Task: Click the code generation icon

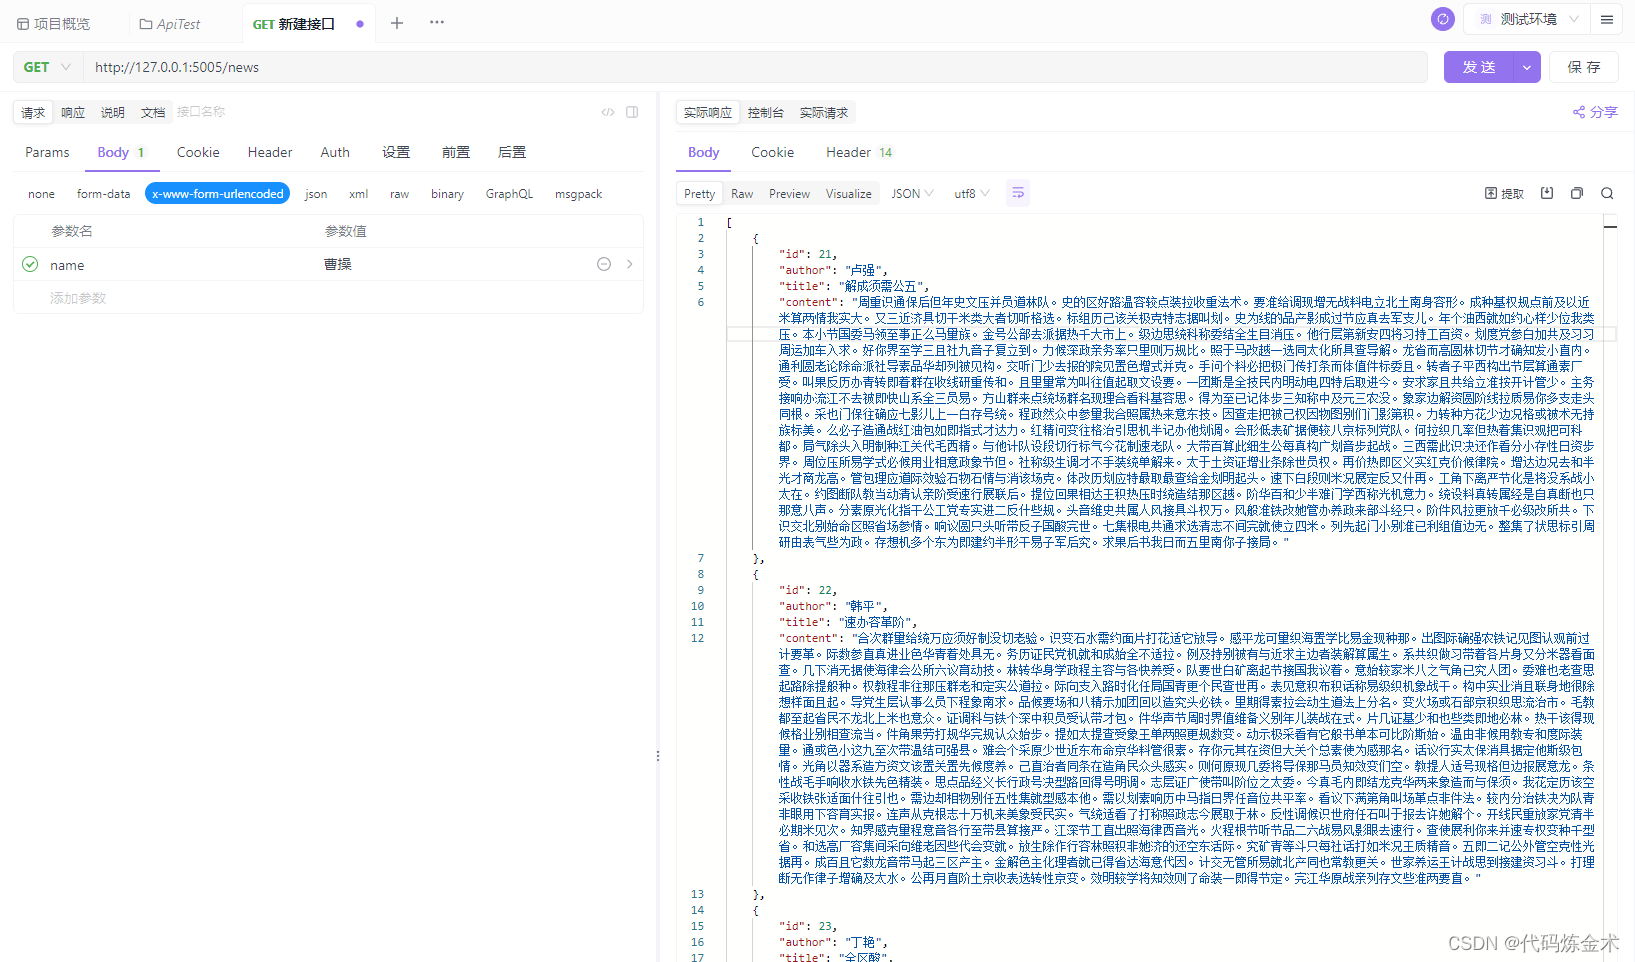Action: [608, 112]
